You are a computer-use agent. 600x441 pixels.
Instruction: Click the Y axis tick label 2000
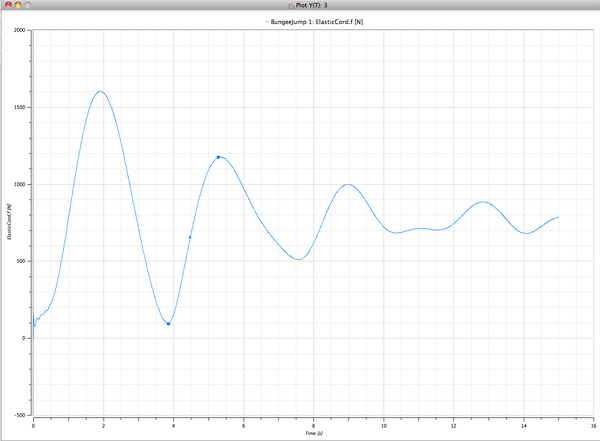click(x=20, y=30)
